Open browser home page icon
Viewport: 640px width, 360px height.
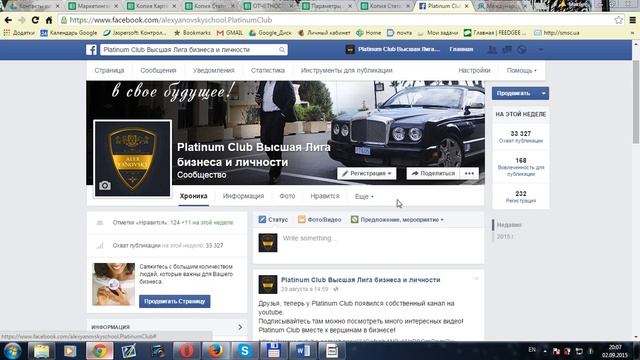point(49,20)
